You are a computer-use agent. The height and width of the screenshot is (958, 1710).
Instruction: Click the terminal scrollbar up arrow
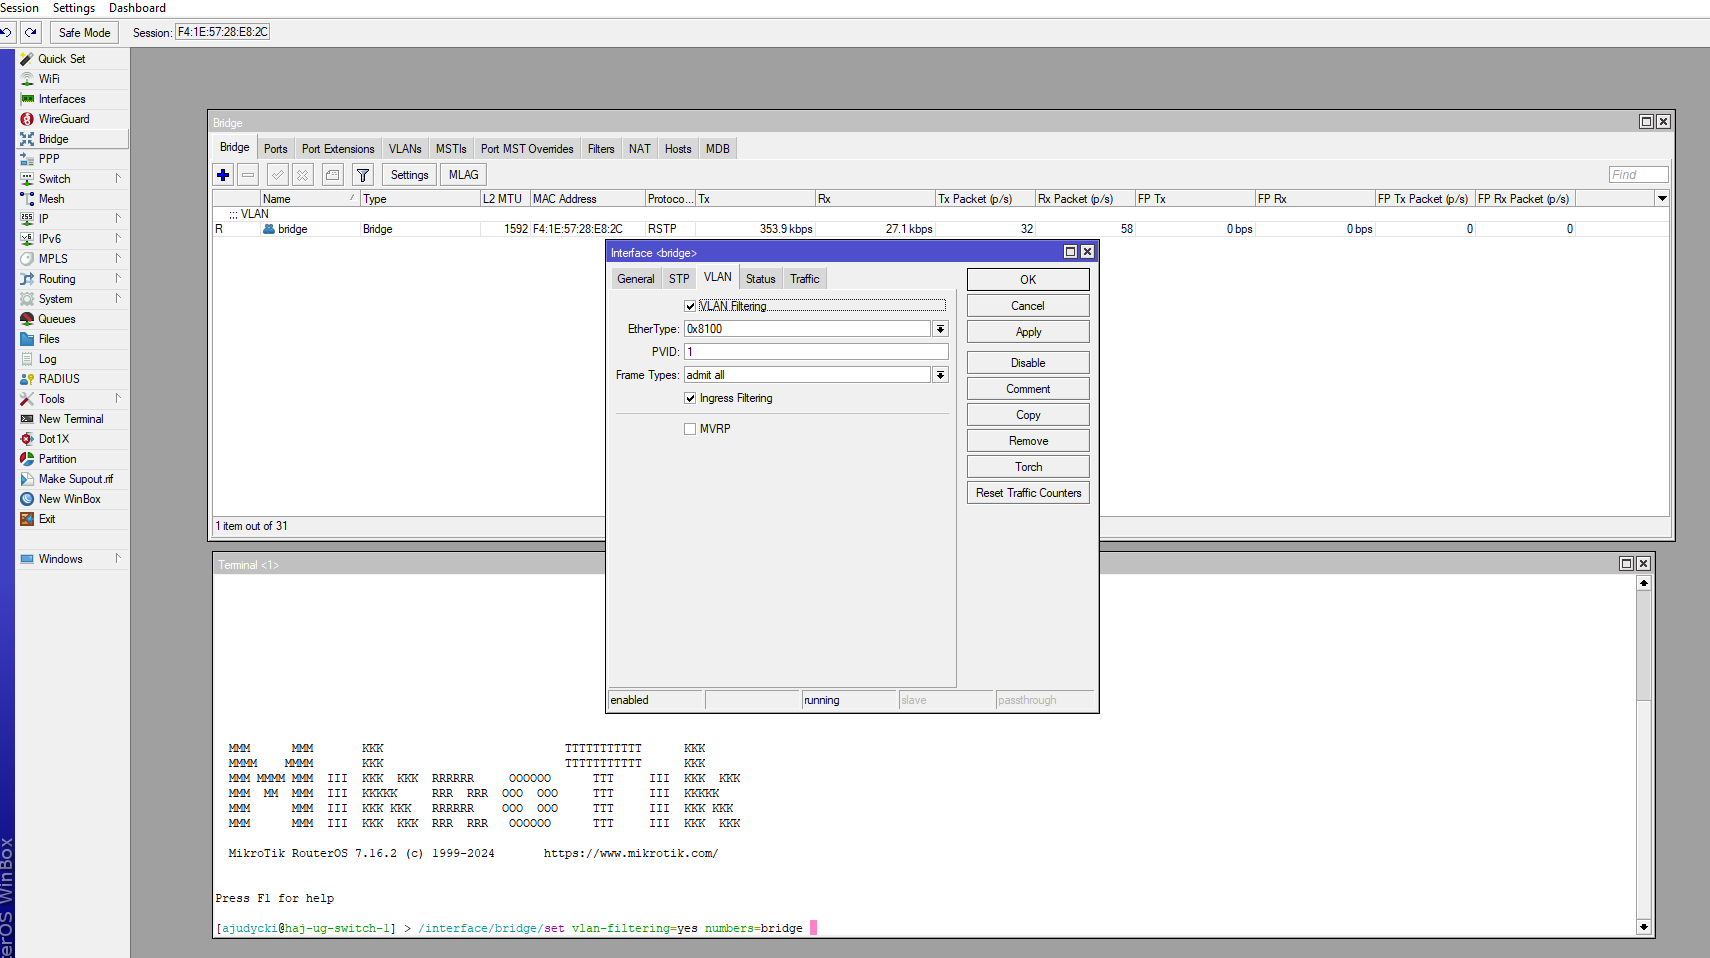click(x=1643, y=583)
